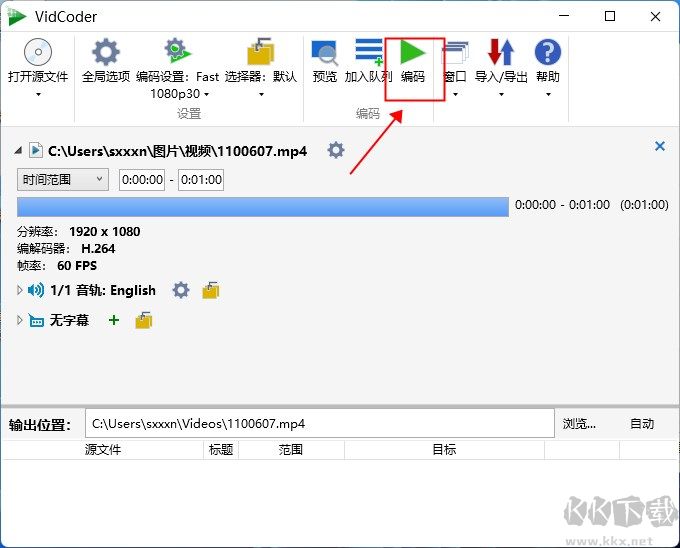The width and height of the screenshot is (680, 548).
Task: Click the video file icon before path
Action: coord(36,150)
